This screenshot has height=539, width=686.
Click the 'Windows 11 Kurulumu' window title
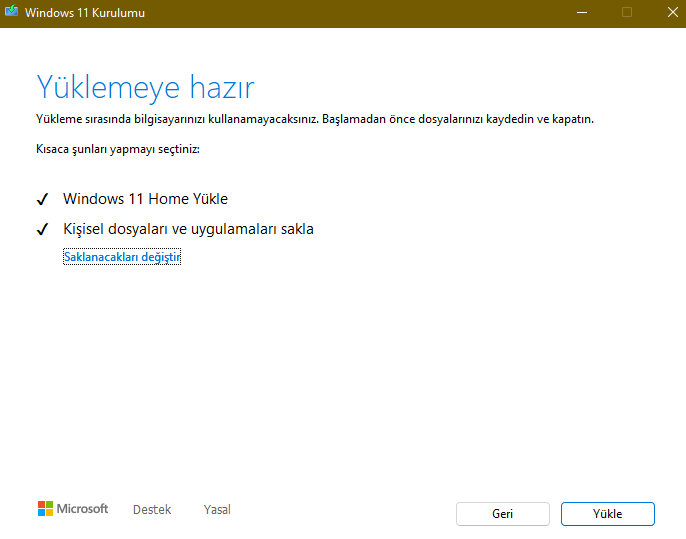click(85, 13)
